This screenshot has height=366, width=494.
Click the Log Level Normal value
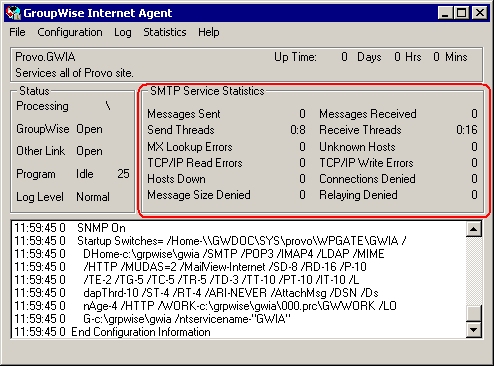click(93, 197)
